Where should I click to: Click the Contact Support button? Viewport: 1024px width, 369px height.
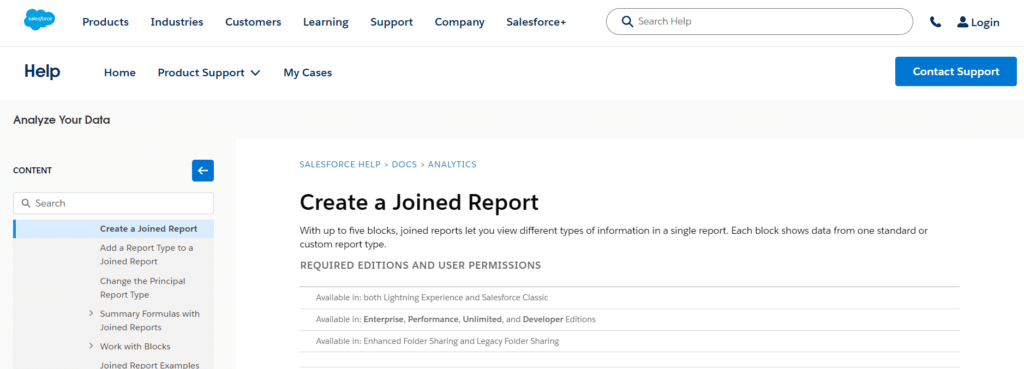(956, 72)
